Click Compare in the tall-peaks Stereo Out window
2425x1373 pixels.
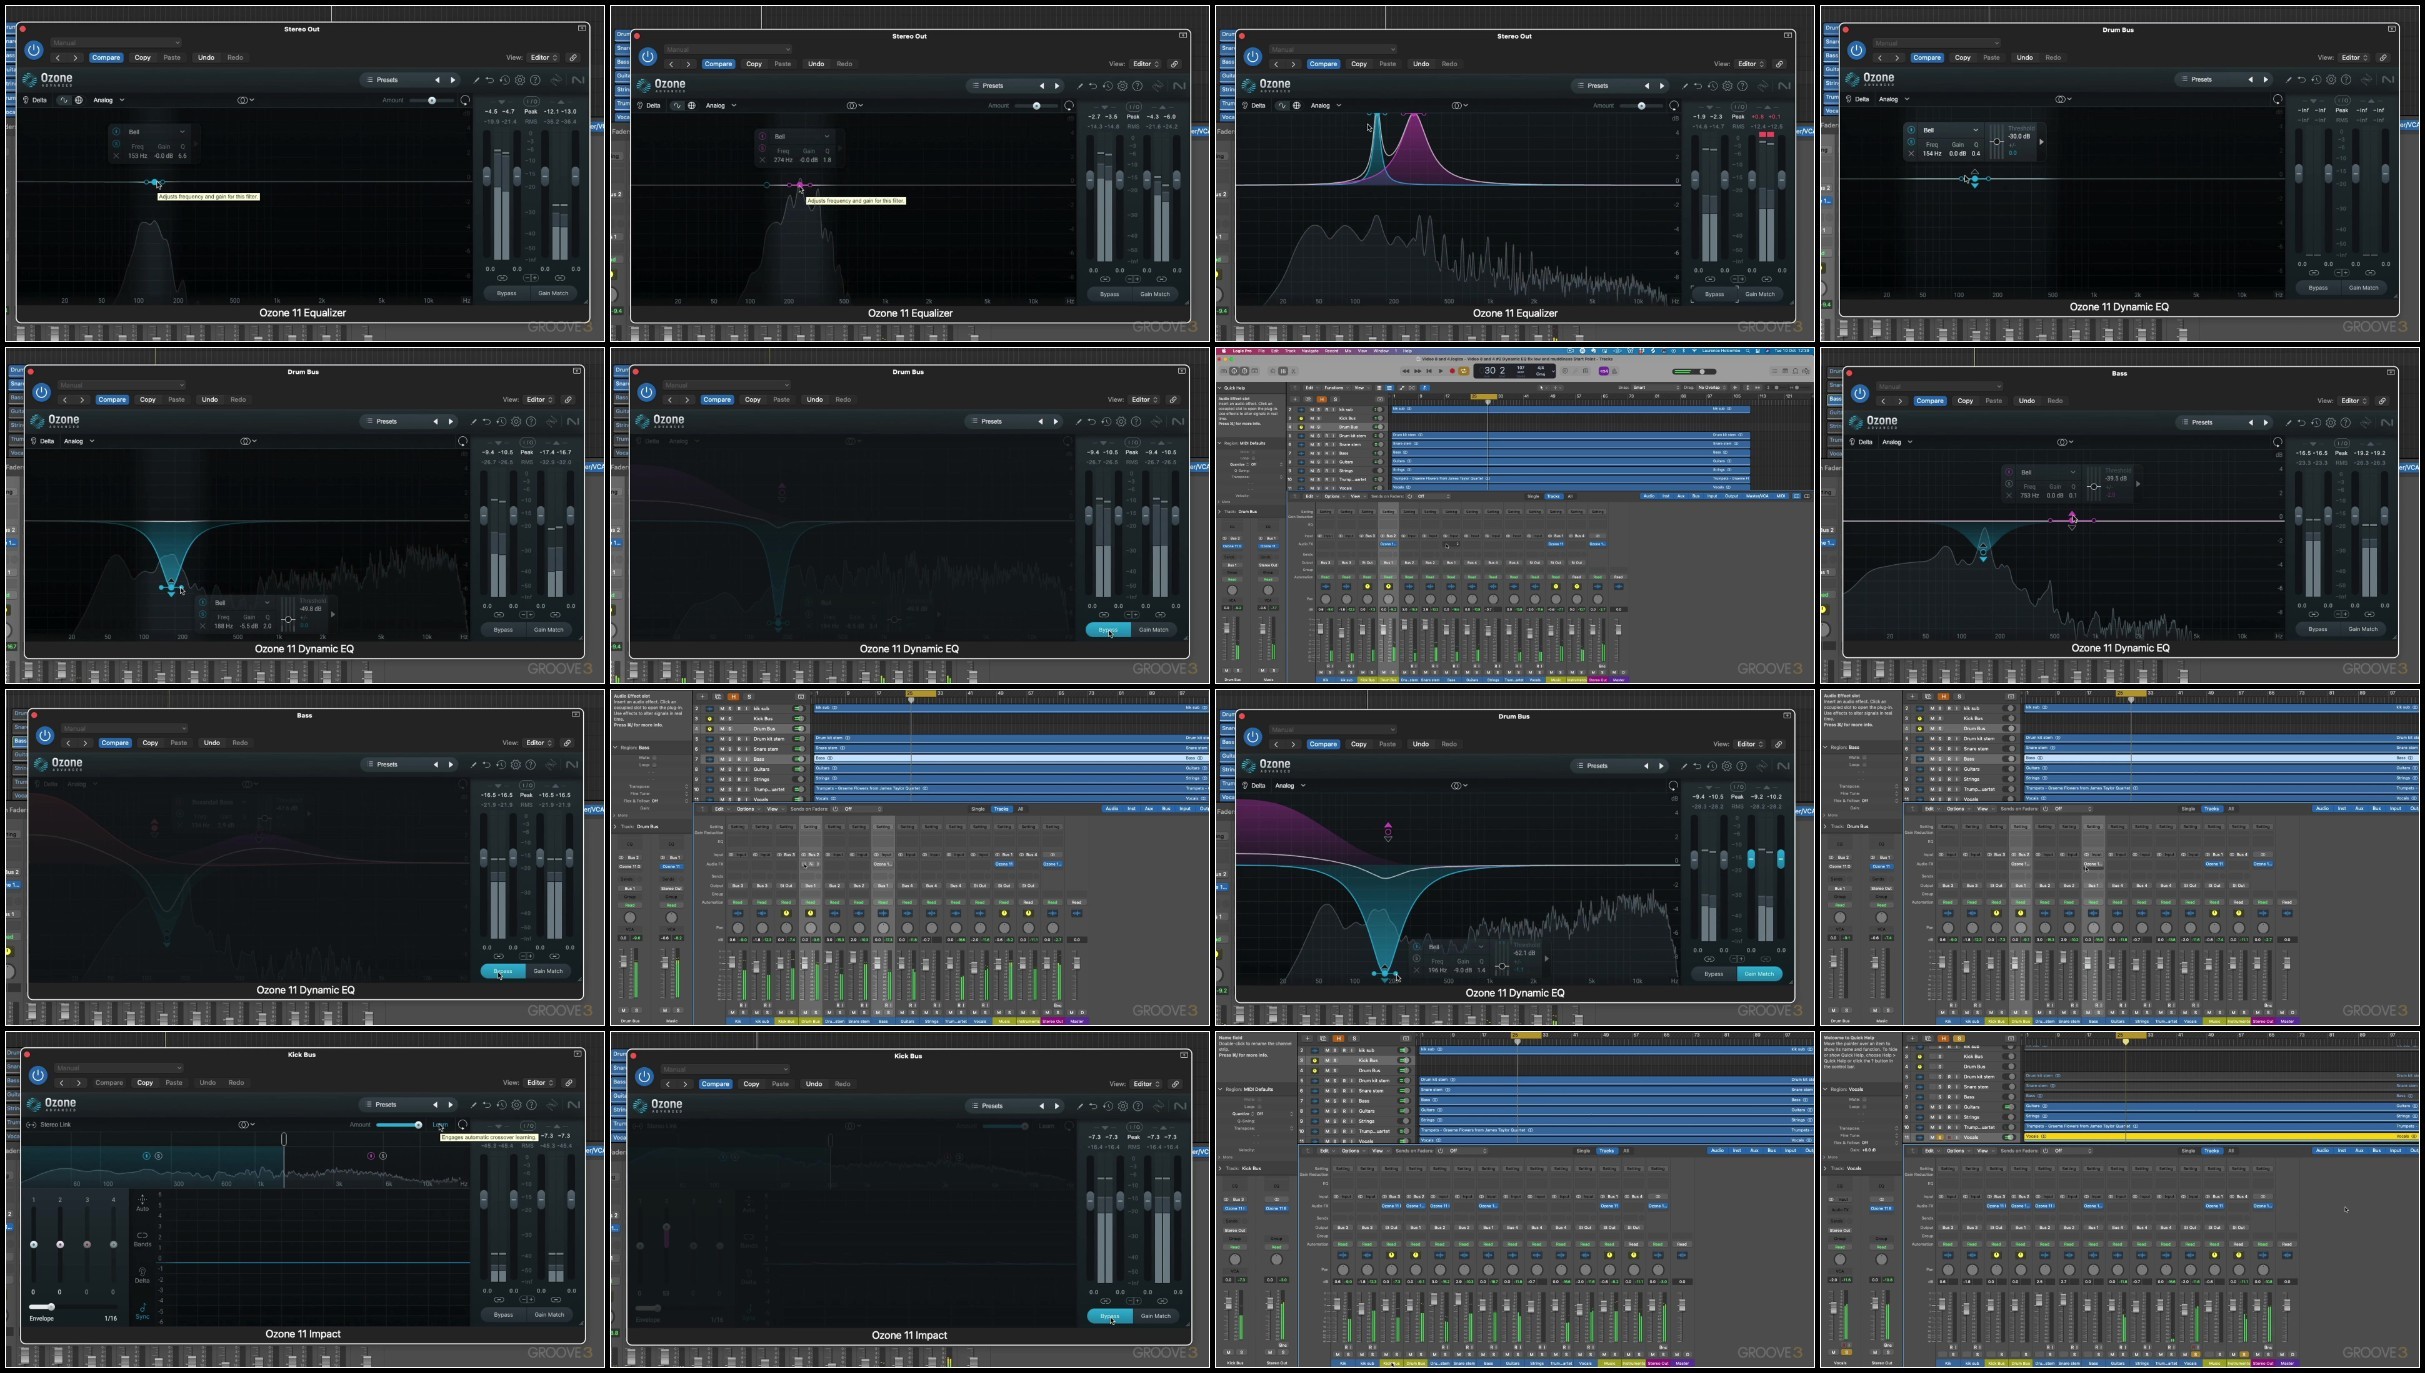point(1323,64)
